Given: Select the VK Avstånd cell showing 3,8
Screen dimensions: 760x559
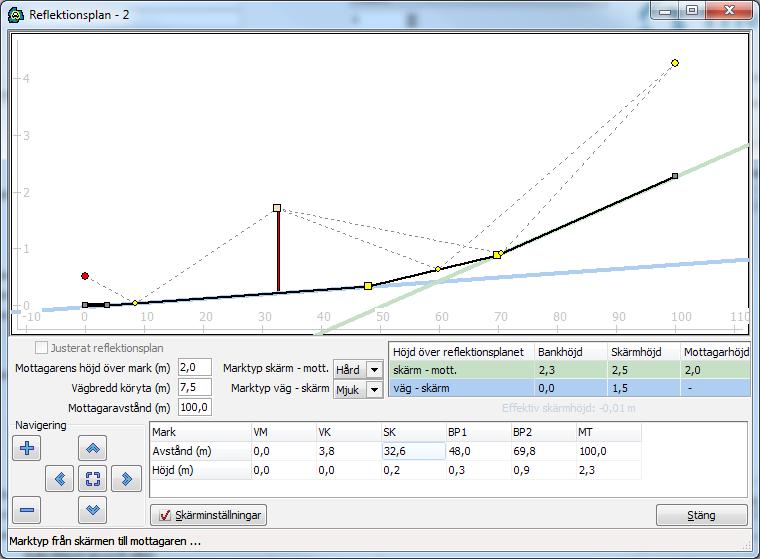Looking at the screenshot, I should pos(348,451).
